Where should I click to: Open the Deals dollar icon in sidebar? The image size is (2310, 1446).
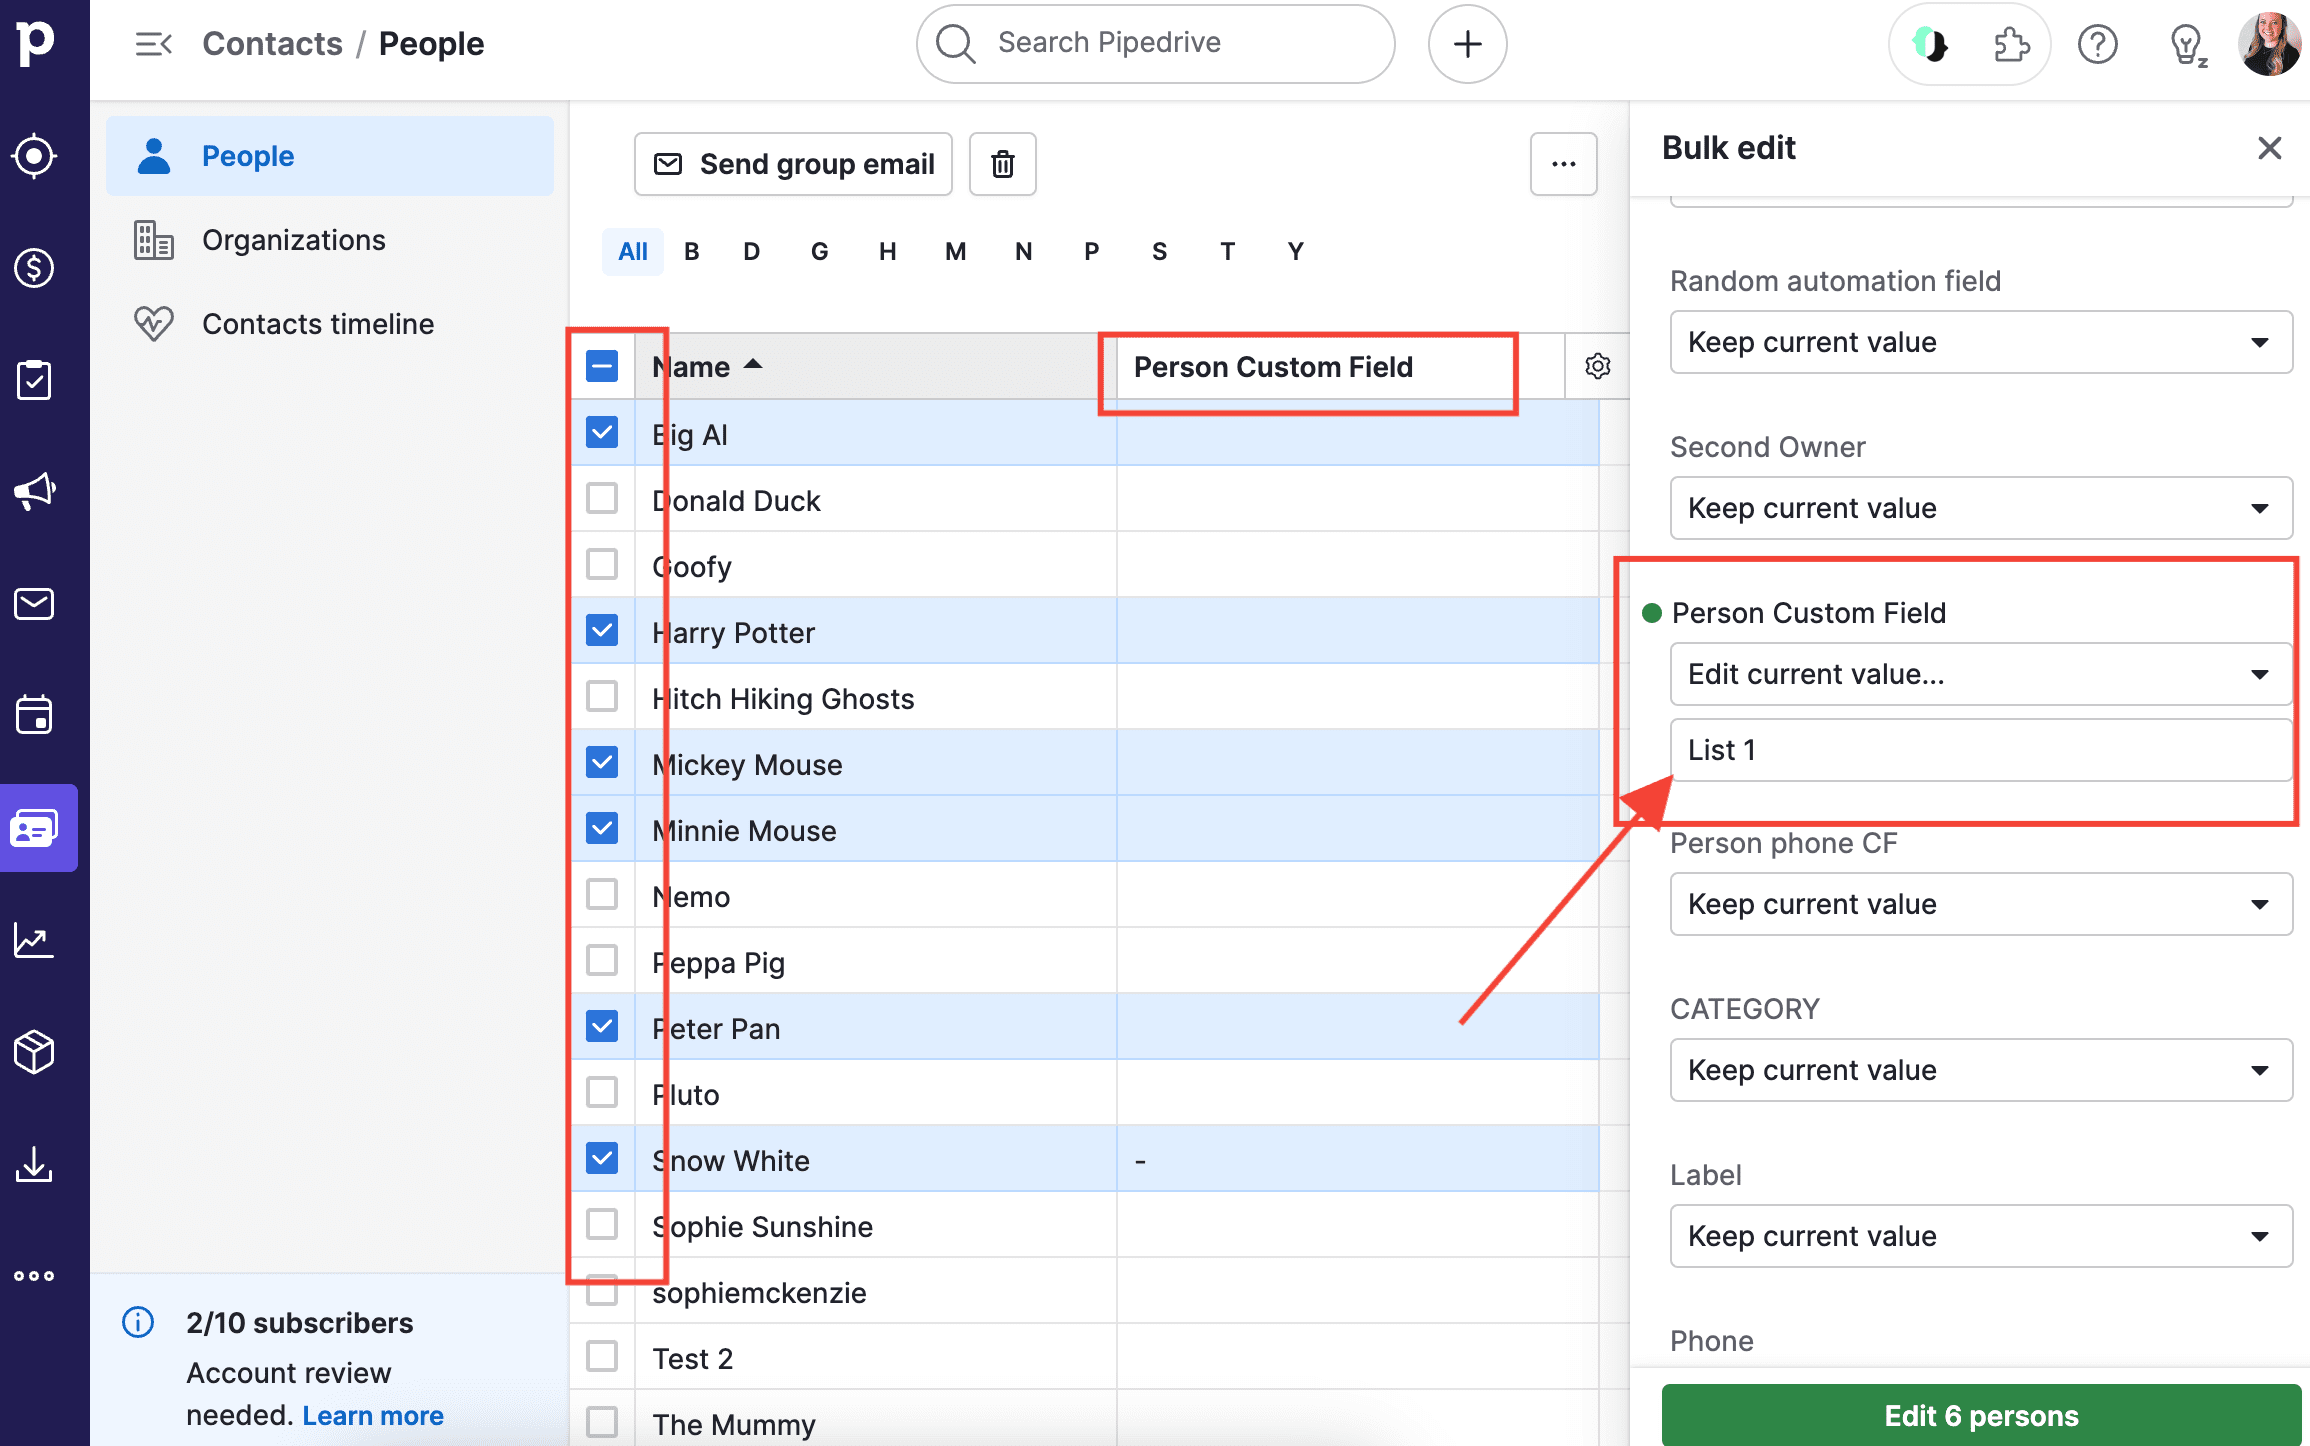(x=35, y=268)
